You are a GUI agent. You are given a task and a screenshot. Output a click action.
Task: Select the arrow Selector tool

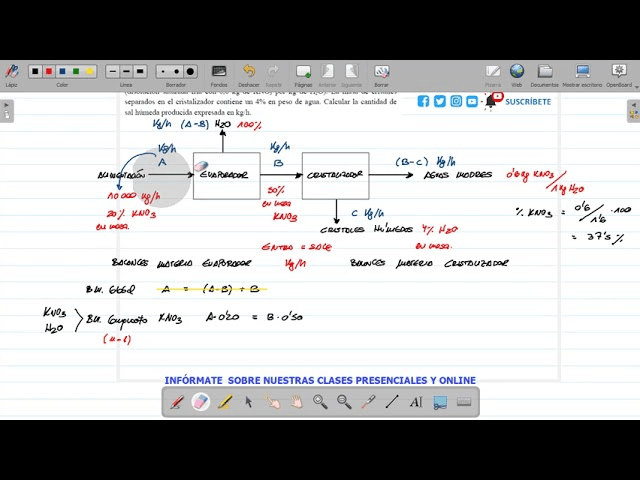[x=249, y=402]
